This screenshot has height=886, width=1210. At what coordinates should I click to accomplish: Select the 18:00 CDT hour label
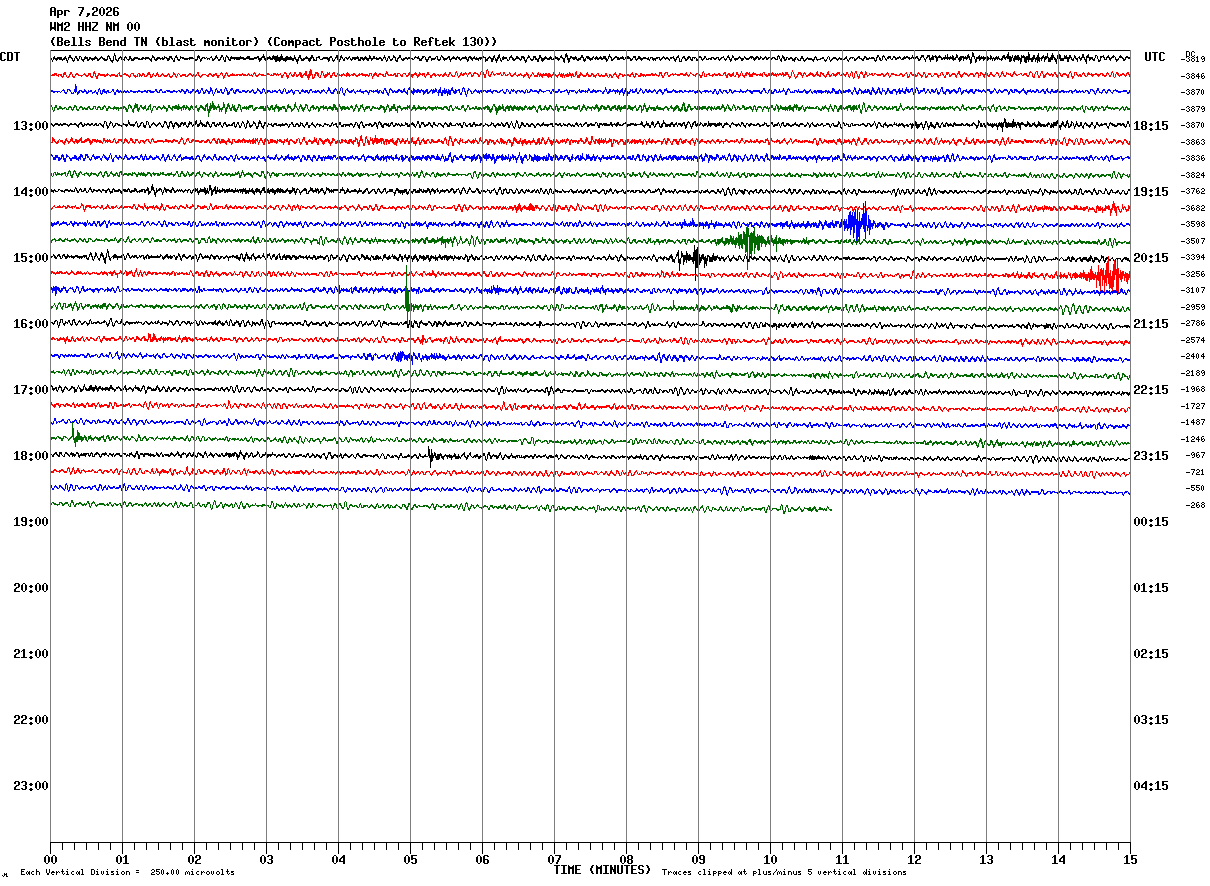31,456
